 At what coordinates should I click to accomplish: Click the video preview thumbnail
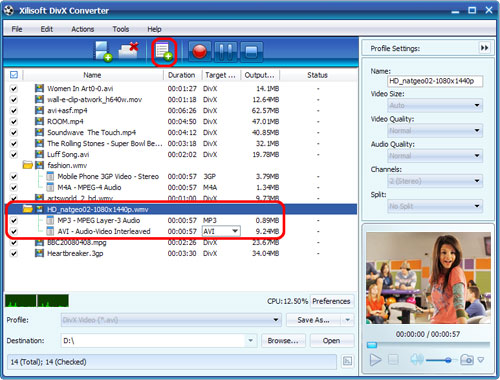click(428, 278)
